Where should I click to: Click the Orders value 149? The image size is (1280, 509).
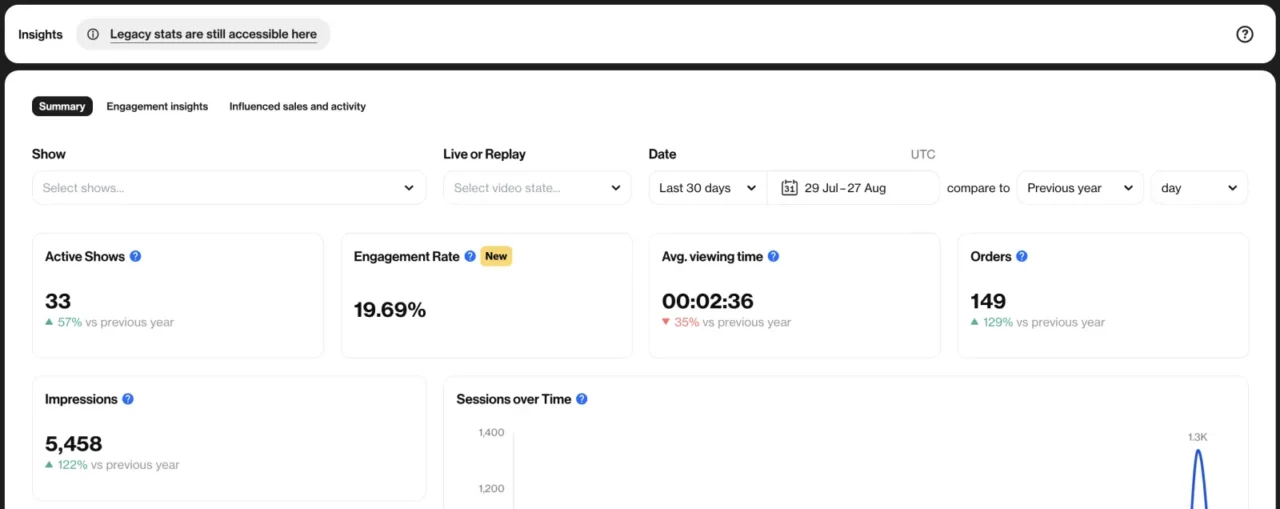988,301
